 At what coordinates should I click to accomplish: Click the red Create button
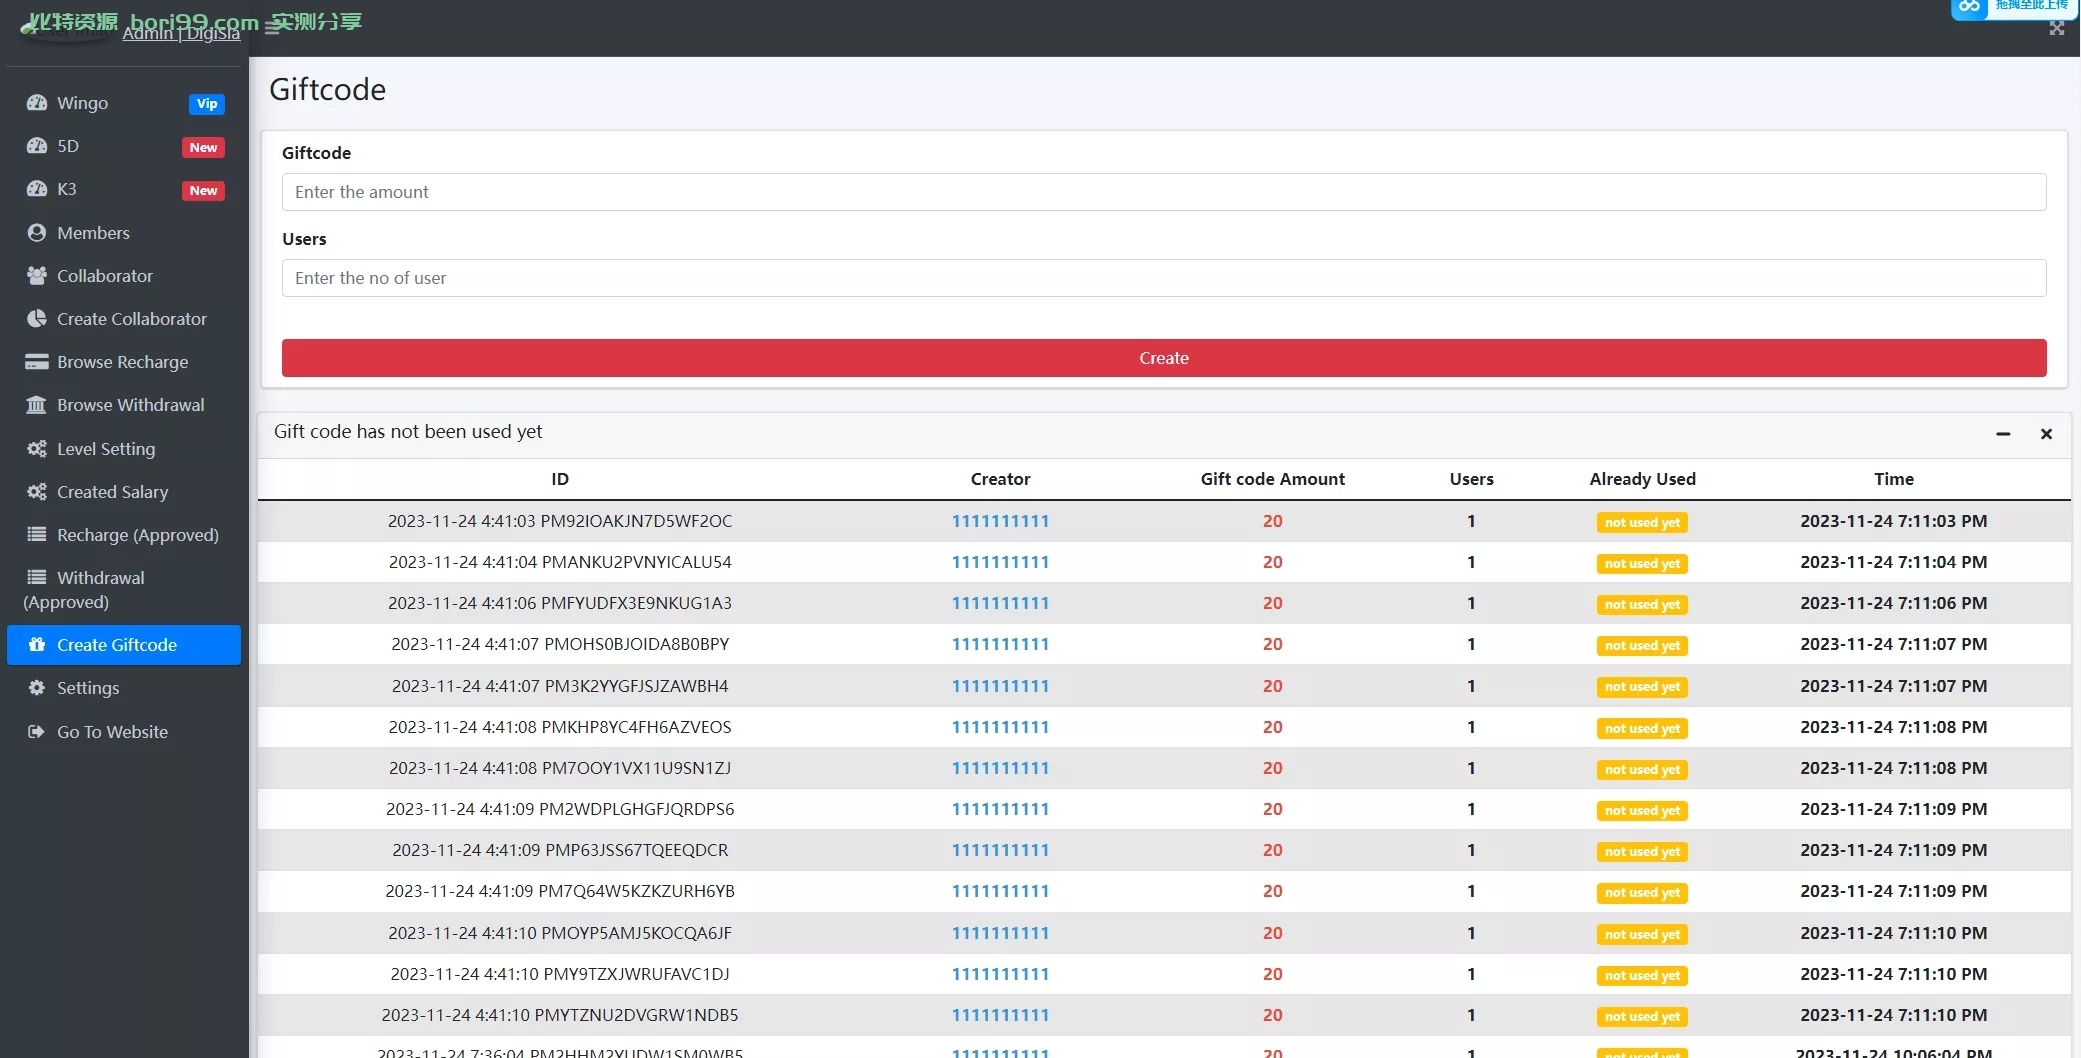point(1164,358)
